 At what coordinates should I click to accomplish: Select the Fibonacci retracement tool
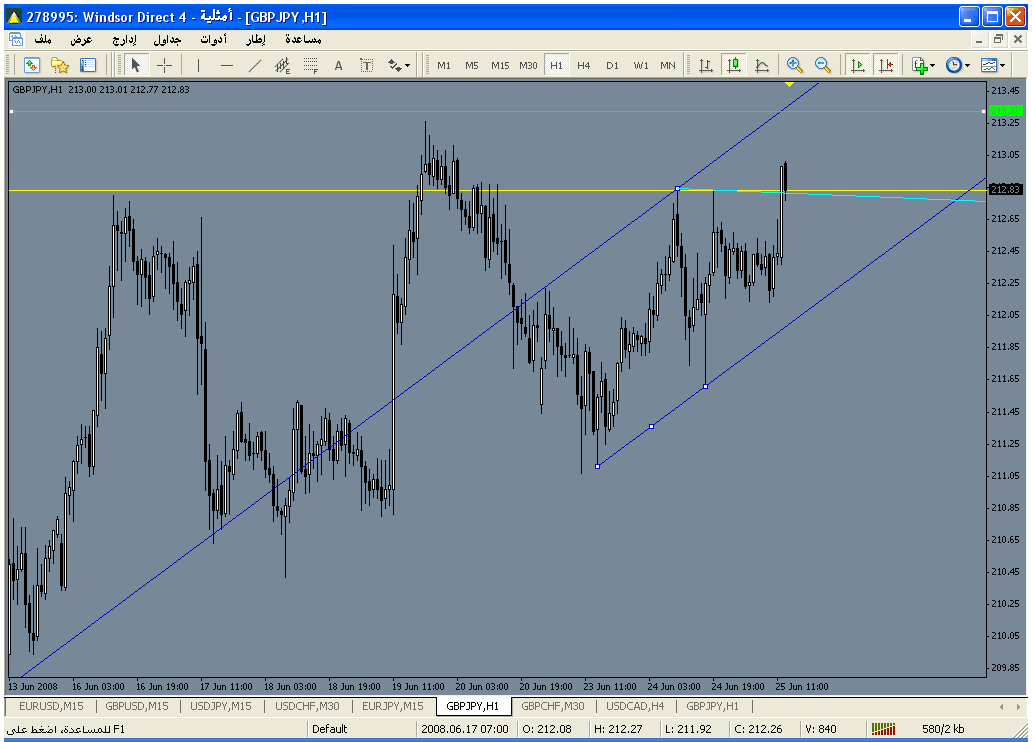point(310,65)
